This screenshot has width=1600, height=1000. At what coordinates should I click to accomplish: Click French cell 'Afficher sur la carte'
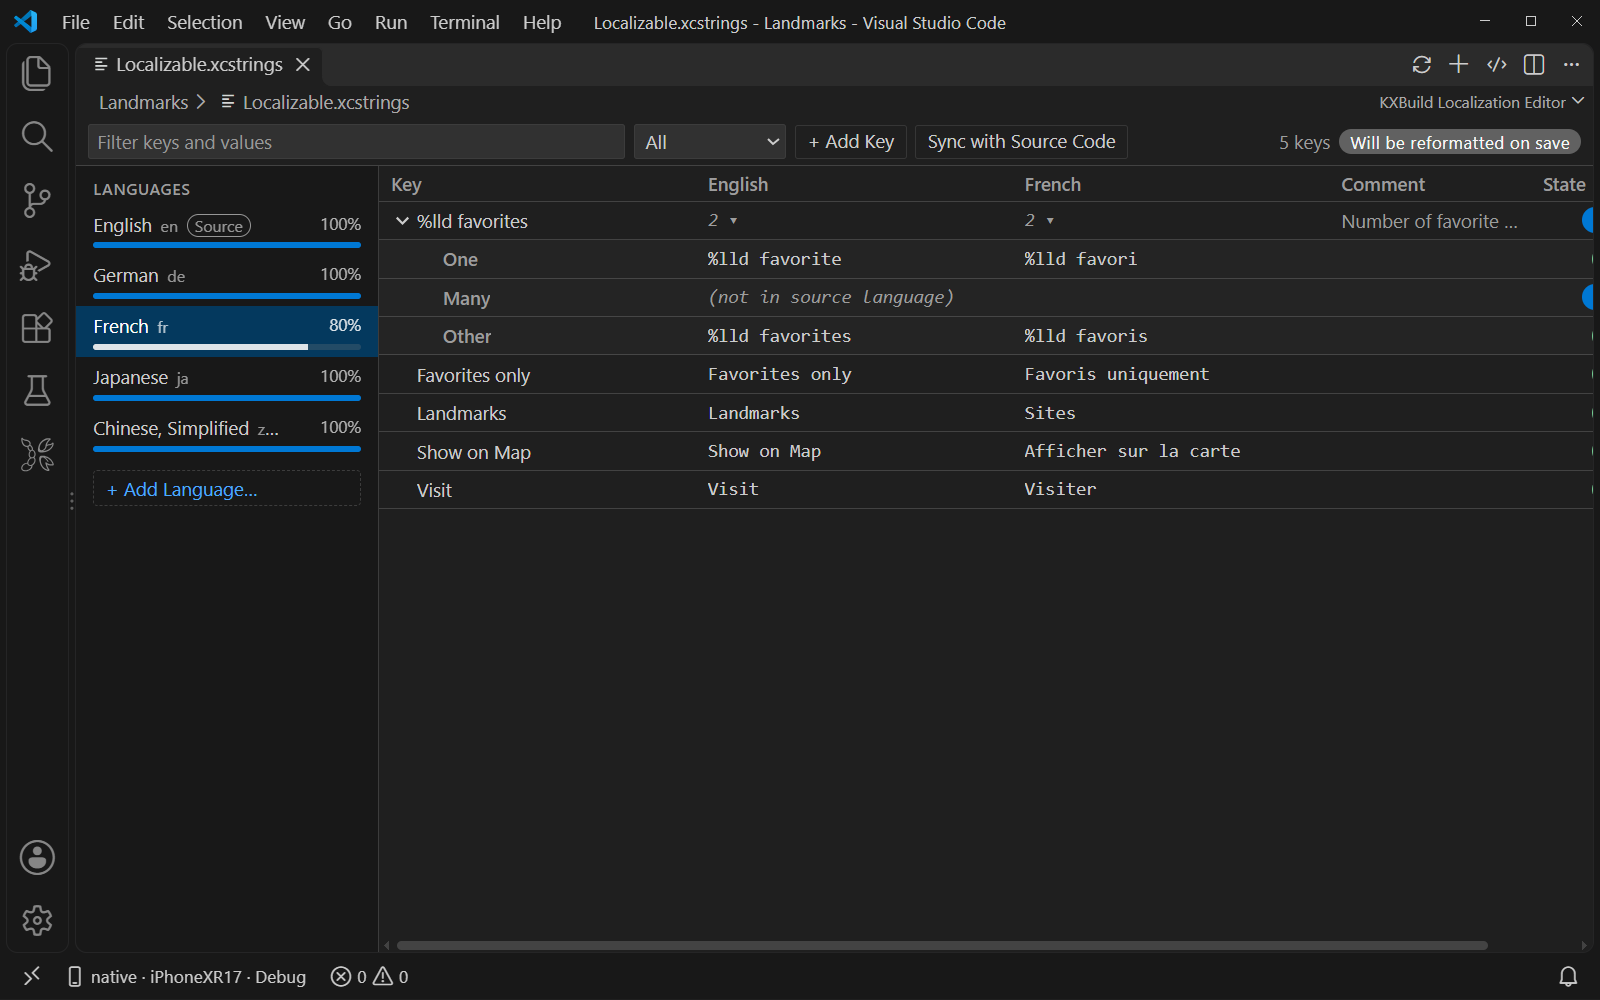1132,451
